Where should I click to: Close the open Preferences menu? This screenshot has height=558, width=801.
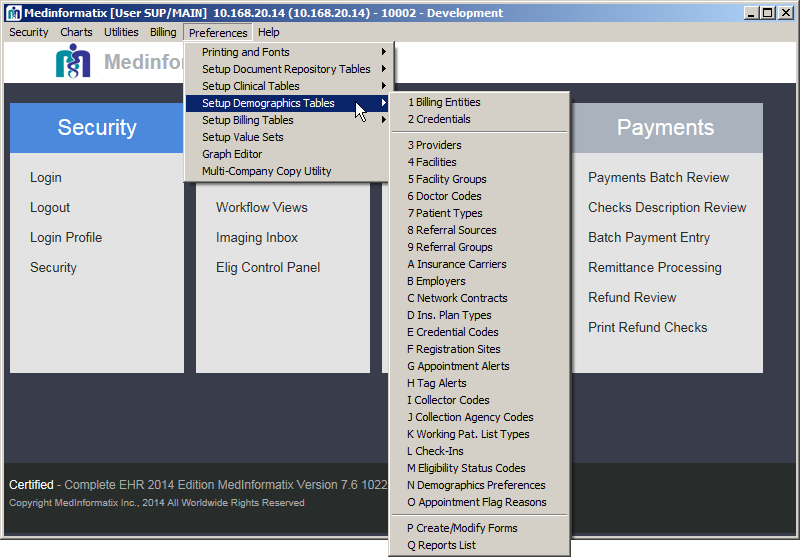coord(218,33)
